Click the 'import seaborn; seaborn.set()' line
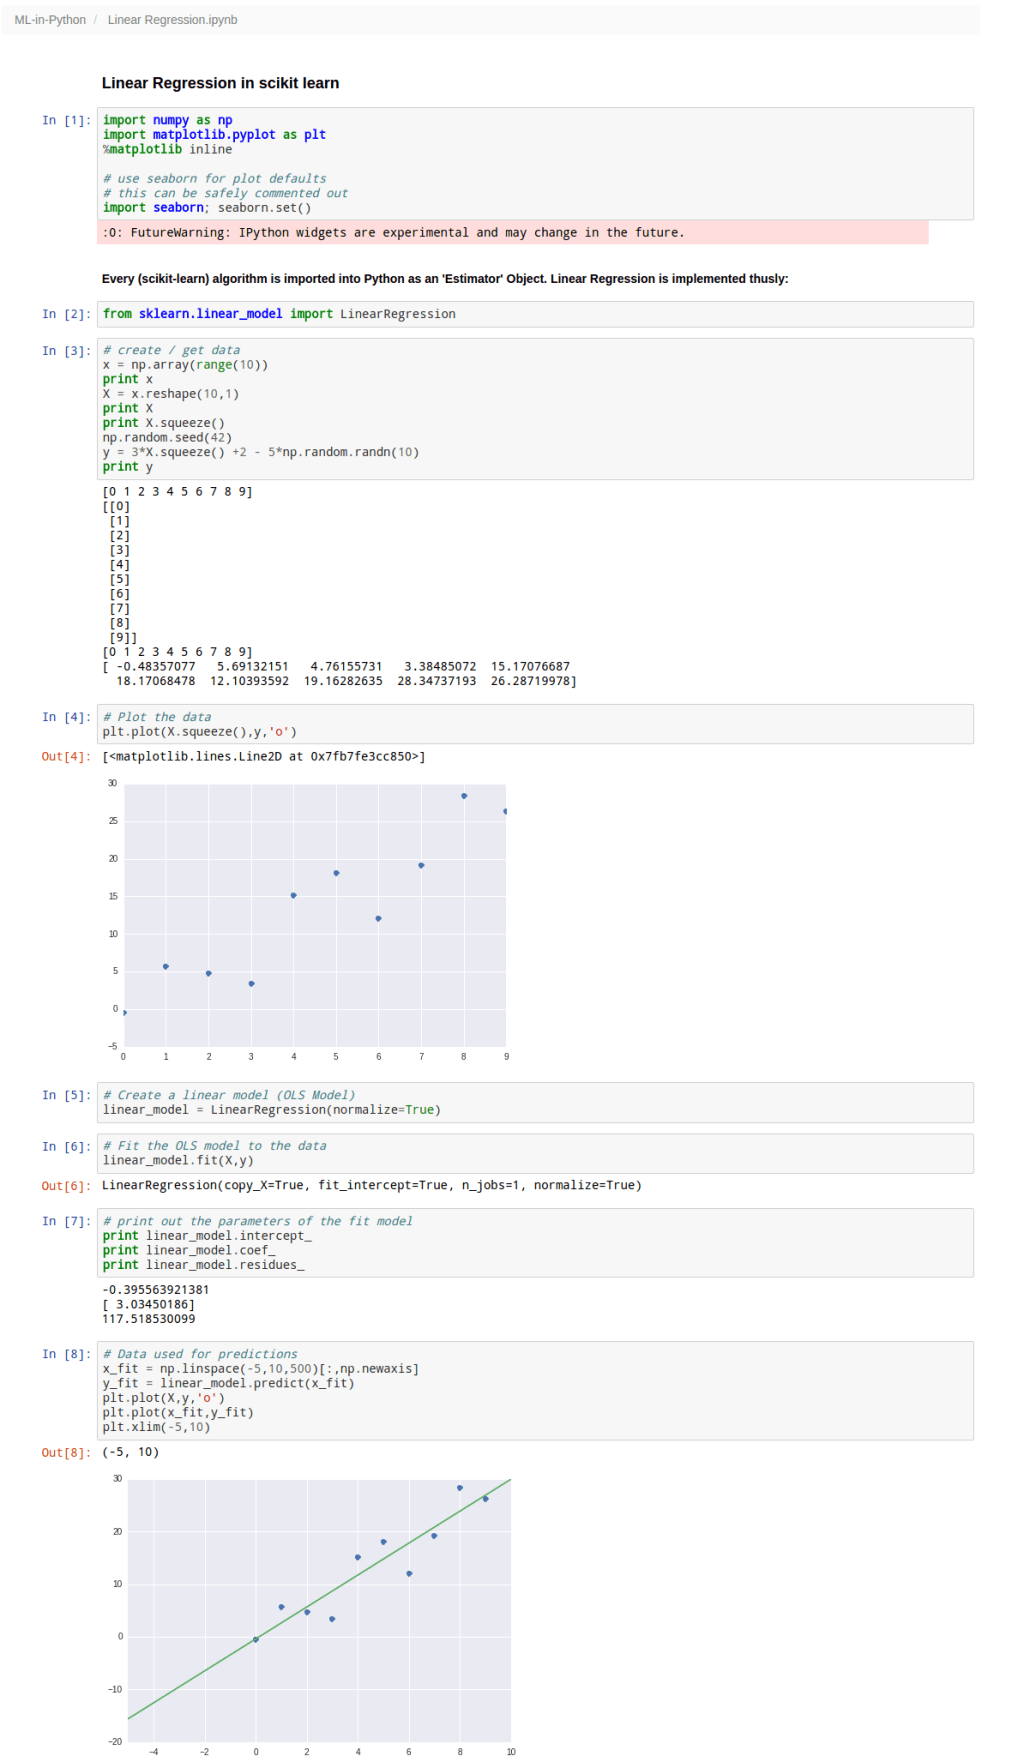Screen dimensions: 1024x1762 coord(207,208)
